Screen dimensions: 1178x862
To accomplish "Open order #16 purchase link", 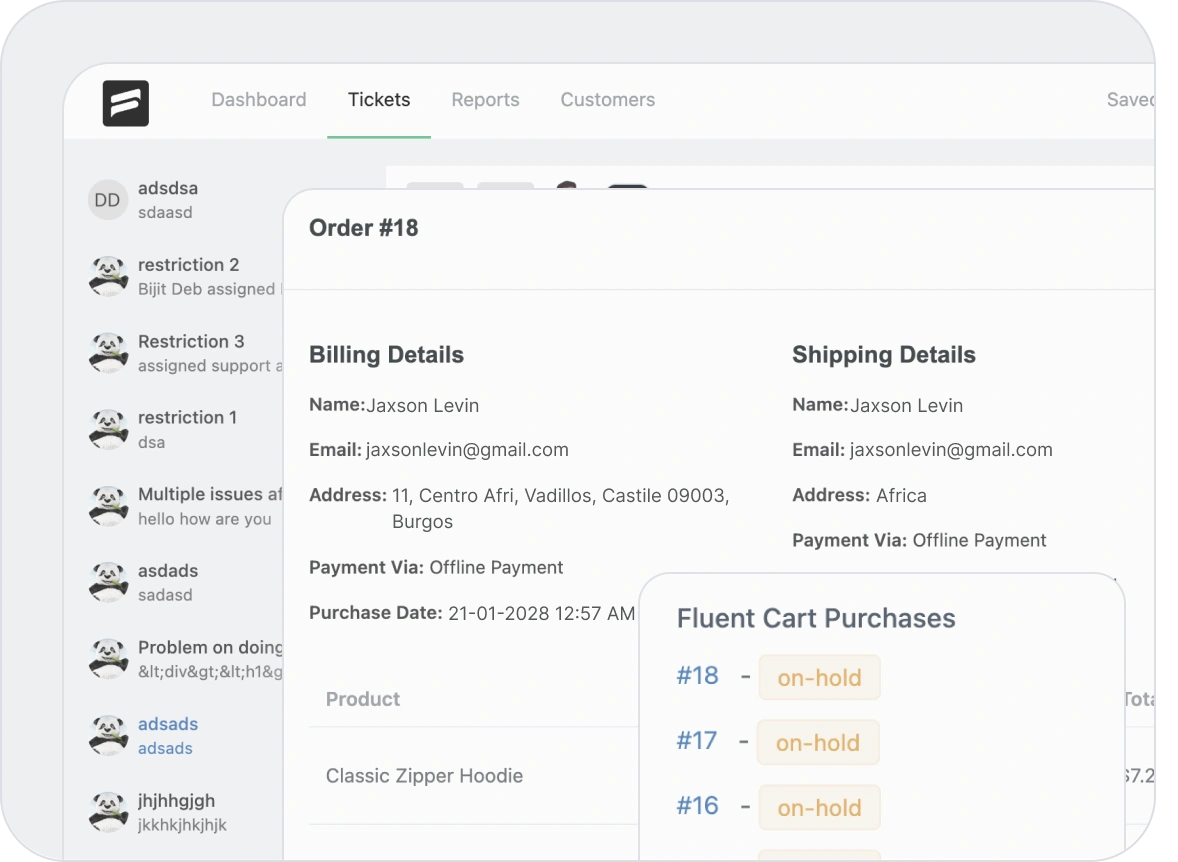I will tap(697, 806).
